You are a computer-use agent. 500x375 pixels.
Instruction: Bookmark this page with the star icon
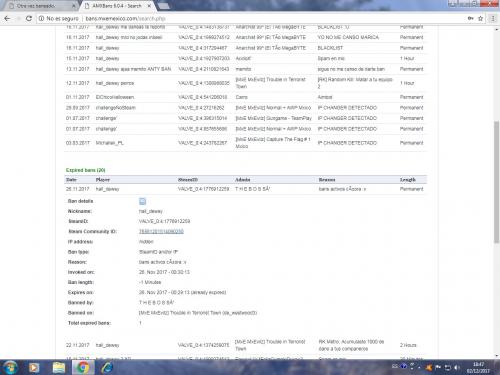480,19
